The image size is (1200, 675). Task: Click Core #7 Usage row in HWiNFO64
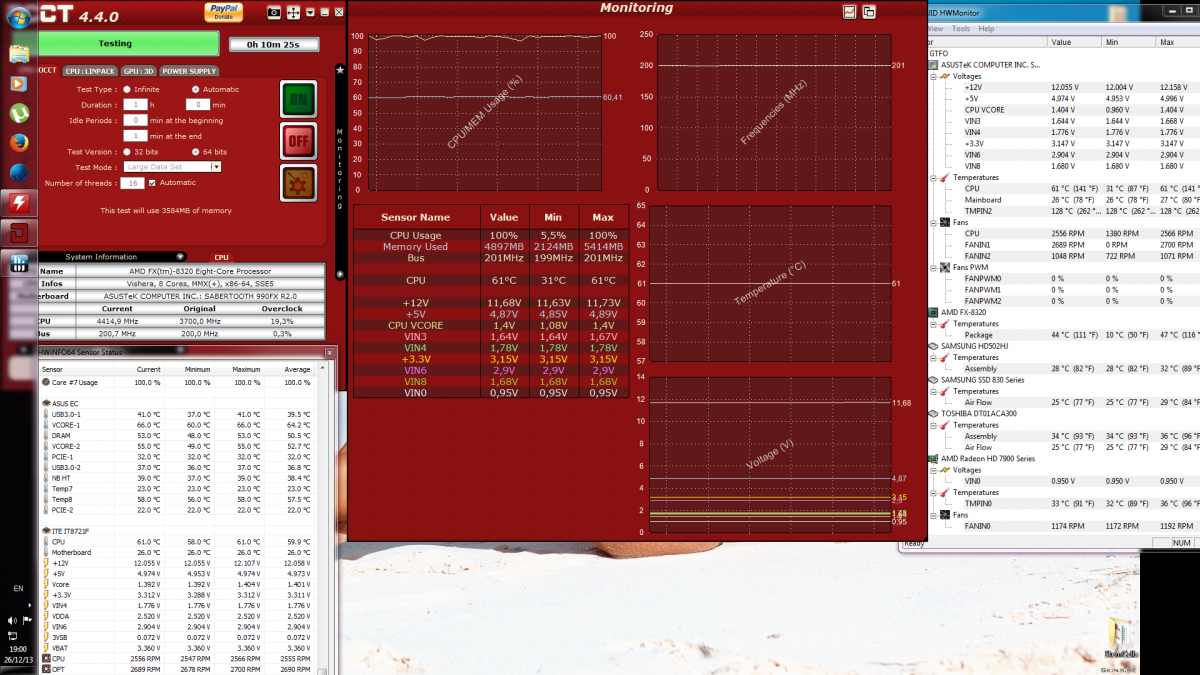coord(180,382)
